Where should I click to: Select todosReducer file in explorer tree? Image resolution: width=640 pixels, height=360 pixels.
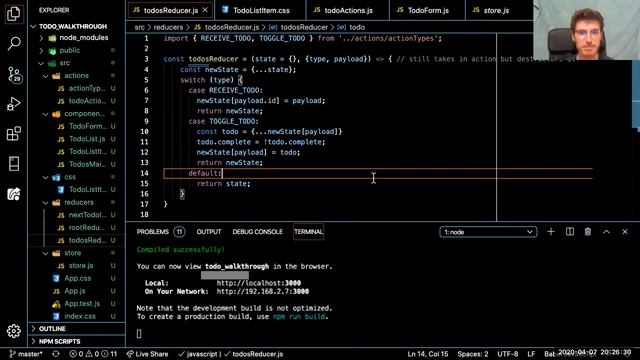(x=77, y=240)
